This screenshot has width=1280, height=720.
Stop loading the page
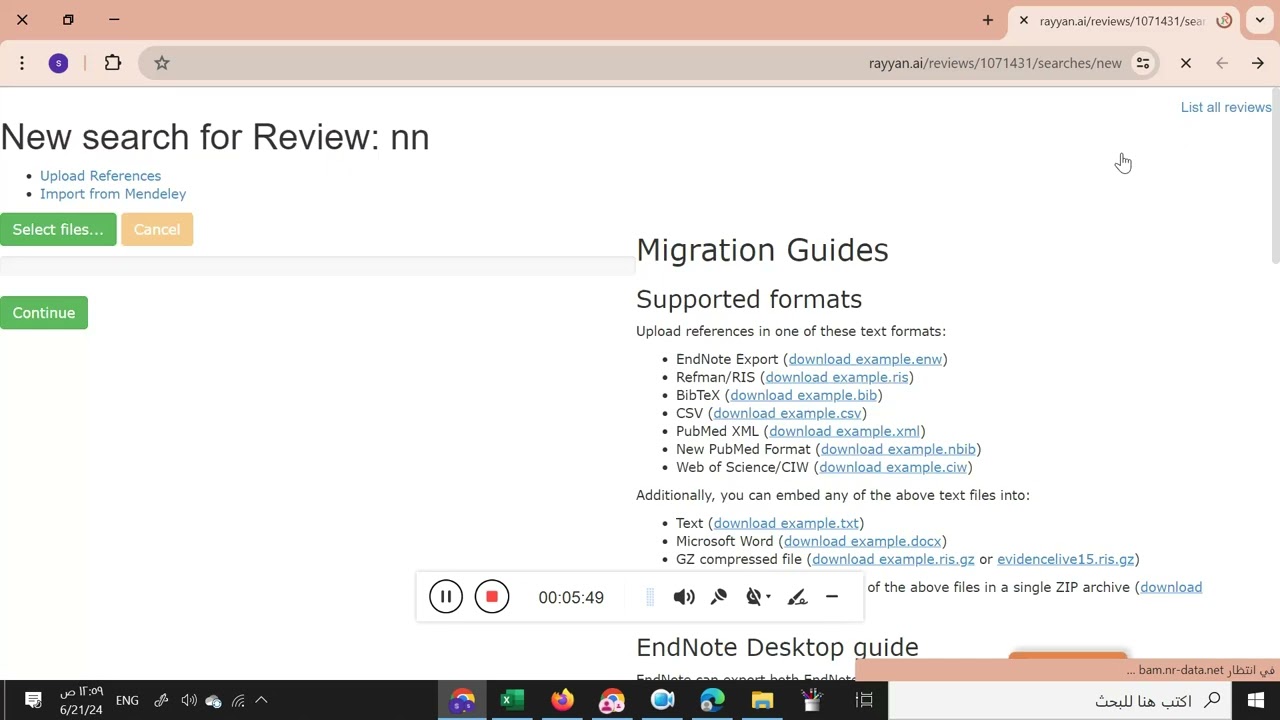(x=1186, y=63)
